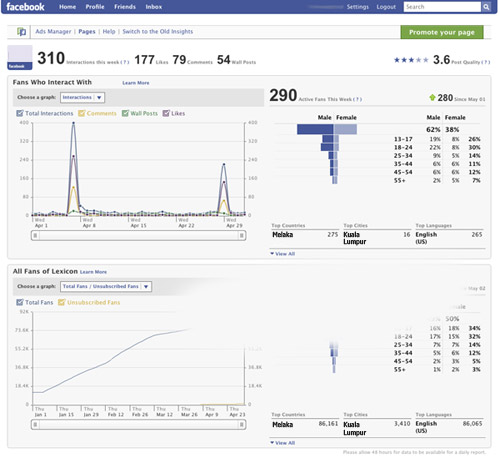Click Logout in the top bar
Image resolution: width=500 pixels, height=458 pixels.
[386, 7]
